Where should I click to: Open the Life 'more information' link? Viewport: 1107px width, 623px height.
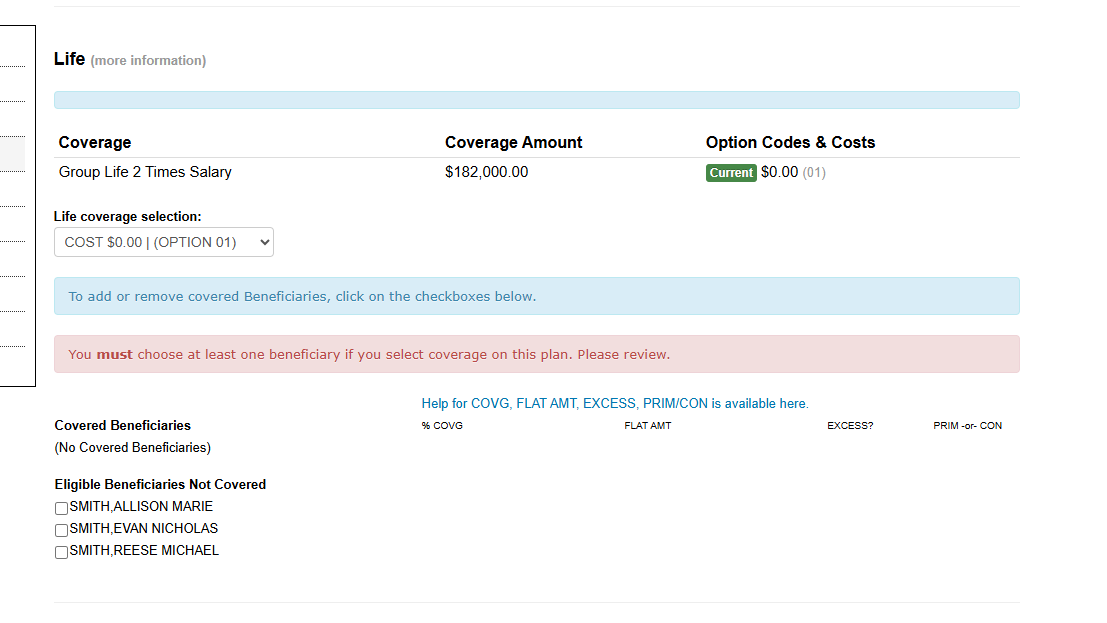click(x=148, y=61)
